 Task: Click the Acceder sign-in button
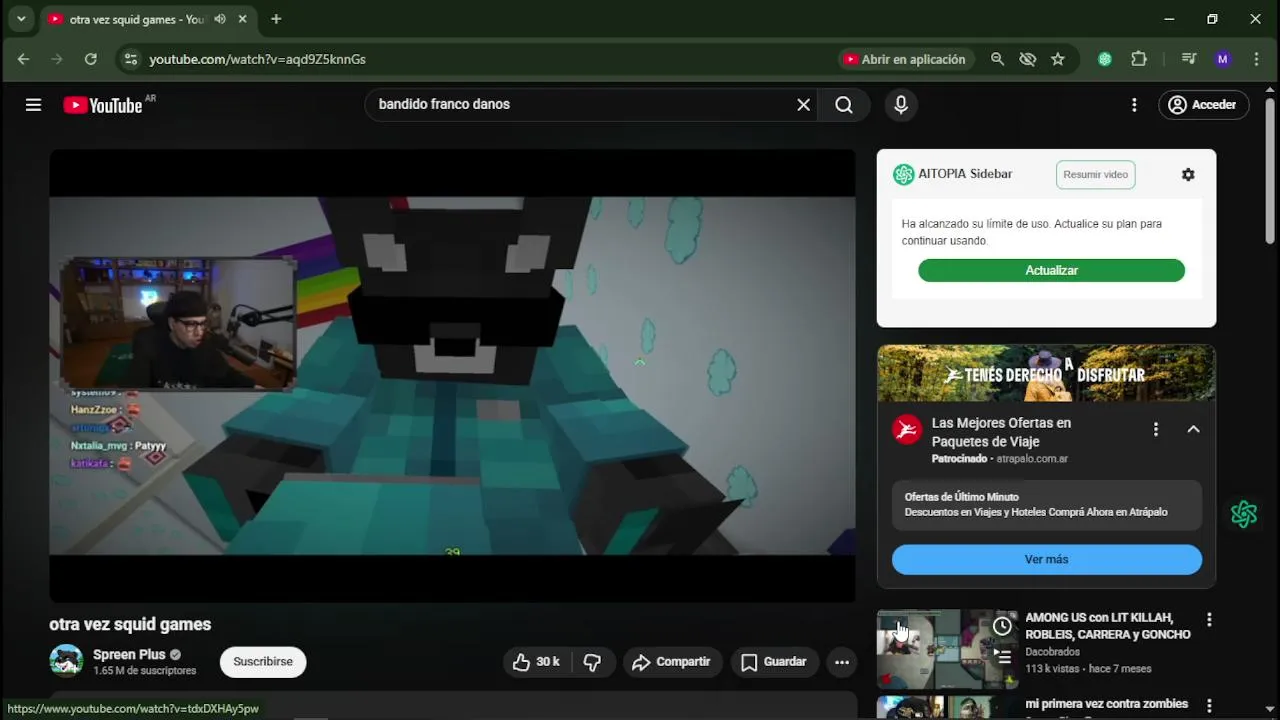[1204, 105]
